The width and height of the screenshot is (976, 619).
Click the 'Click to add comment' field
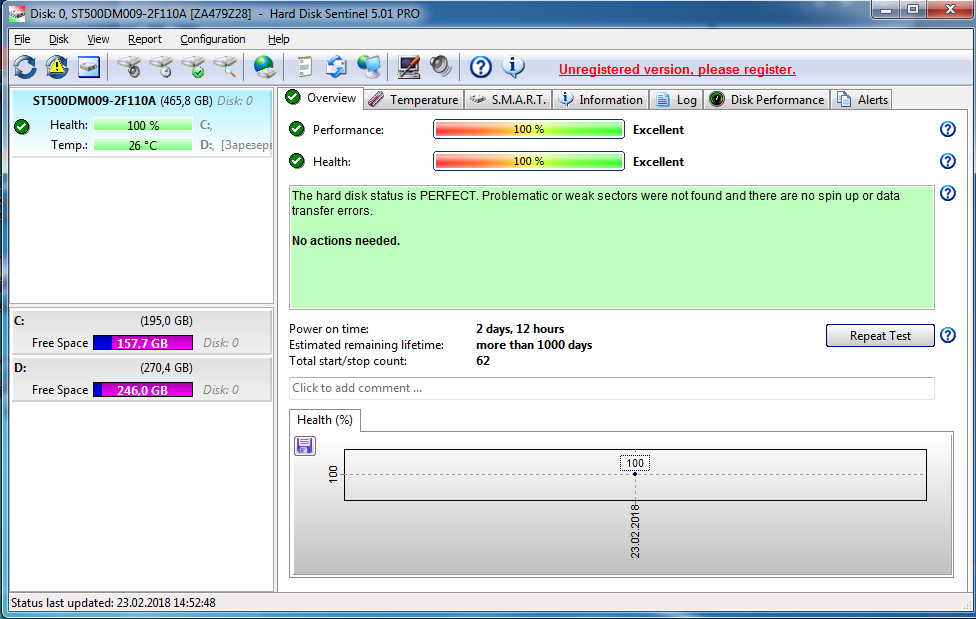(x=612, y=388)
